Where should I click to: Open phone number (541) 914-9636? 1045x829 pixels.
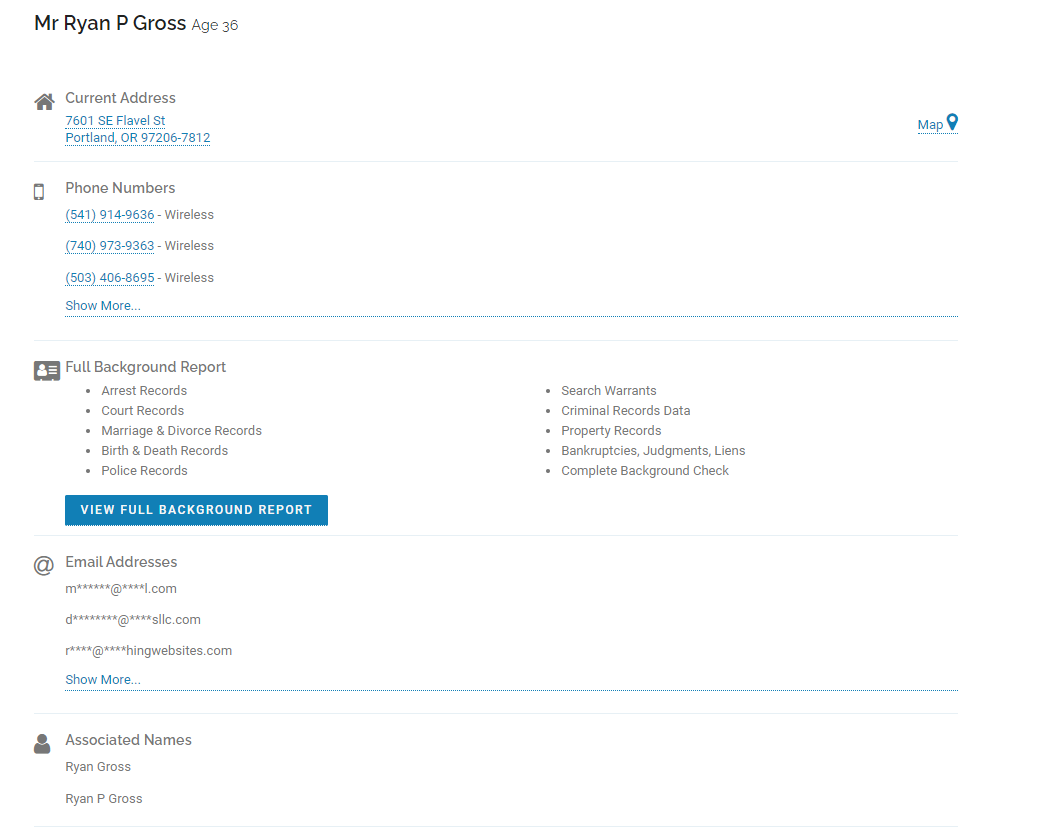tap(110, 215)
